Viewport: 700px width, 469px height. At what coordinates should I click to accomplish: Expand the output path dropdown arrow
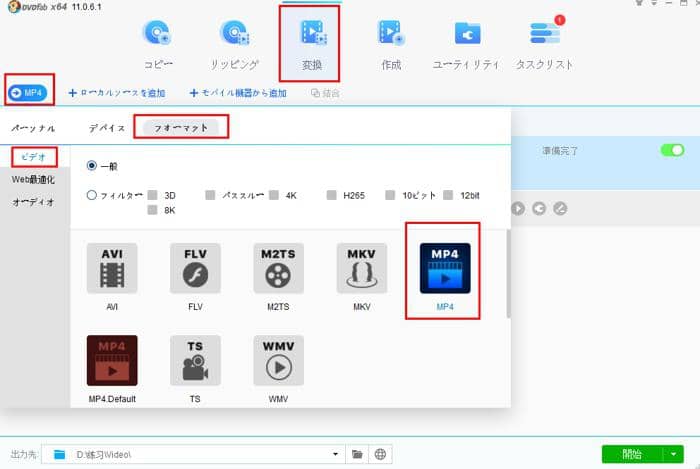pos(335,454)
